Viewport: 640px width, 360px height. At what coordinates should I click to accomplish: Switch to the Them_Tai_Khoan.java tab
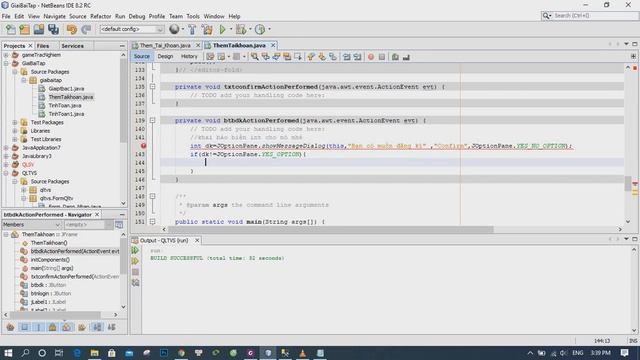[165, 45]
